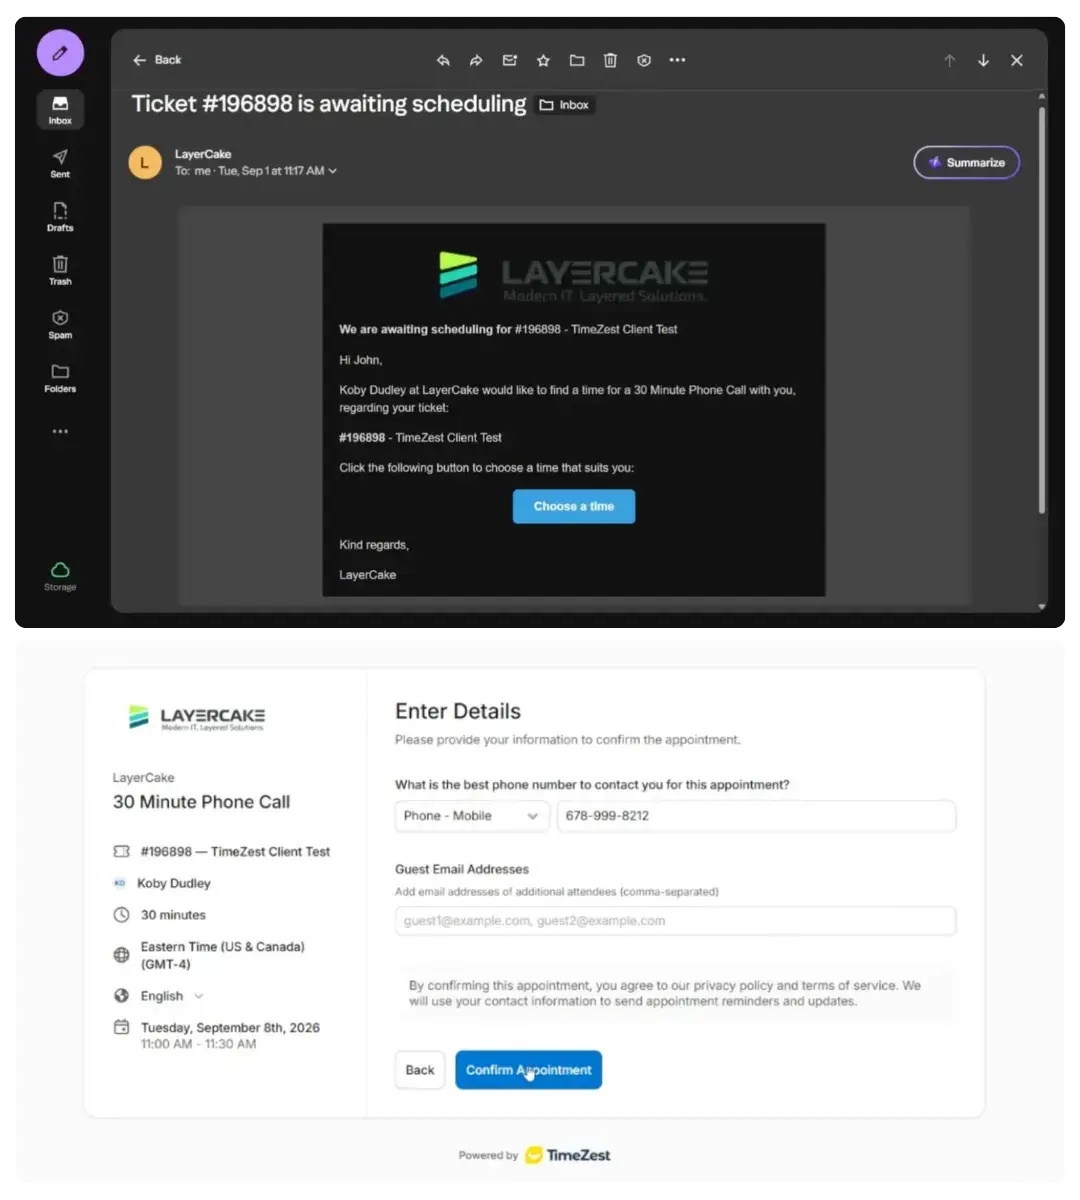Click the sender name 'LayerCake' in header

point(203,154)
